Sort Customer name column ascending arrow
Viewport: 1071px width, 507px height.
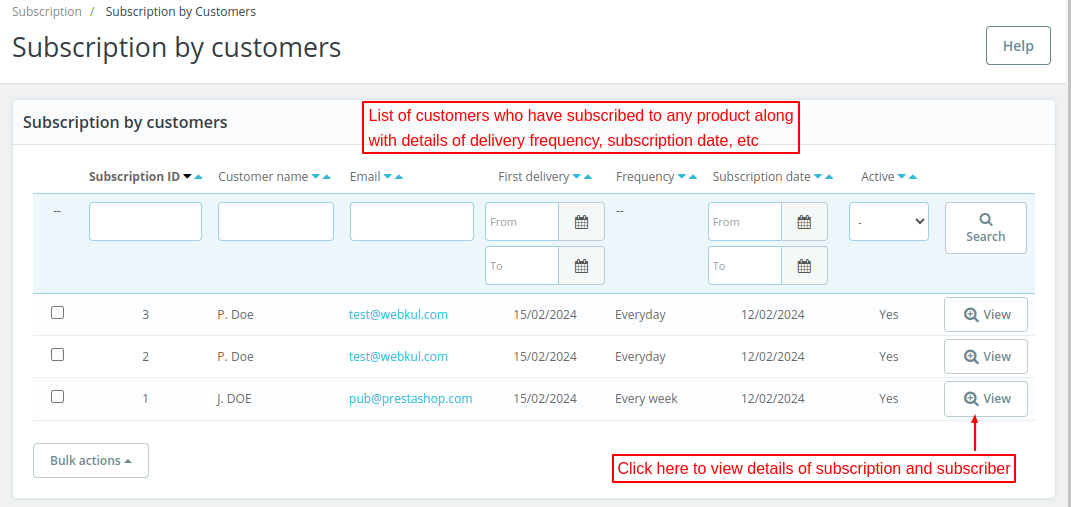click(x=327, y=177)
